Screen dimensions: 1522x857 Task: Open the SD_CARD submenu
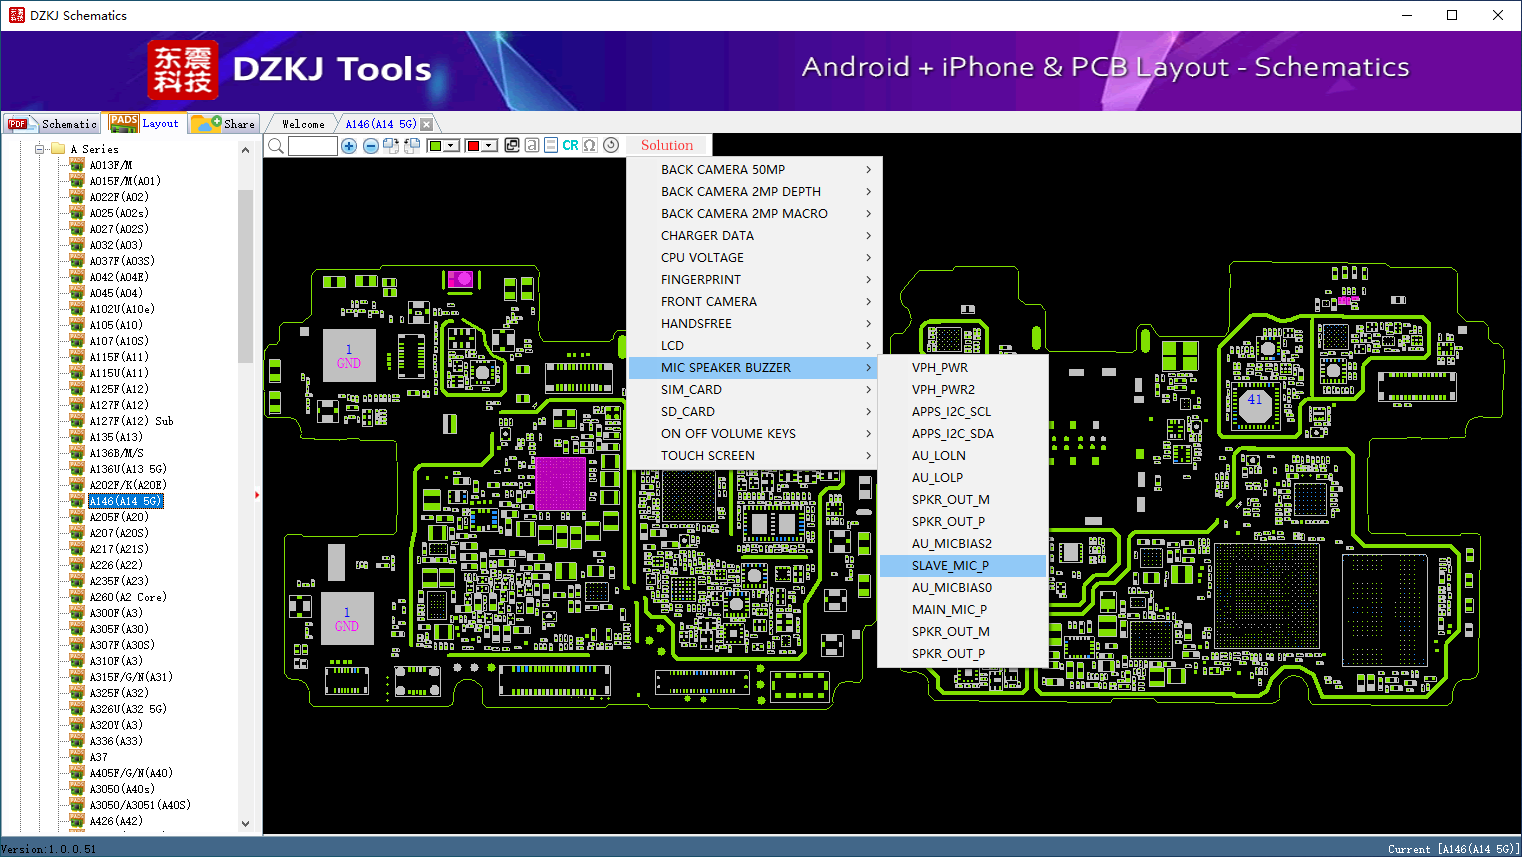[x=755, y=411]
